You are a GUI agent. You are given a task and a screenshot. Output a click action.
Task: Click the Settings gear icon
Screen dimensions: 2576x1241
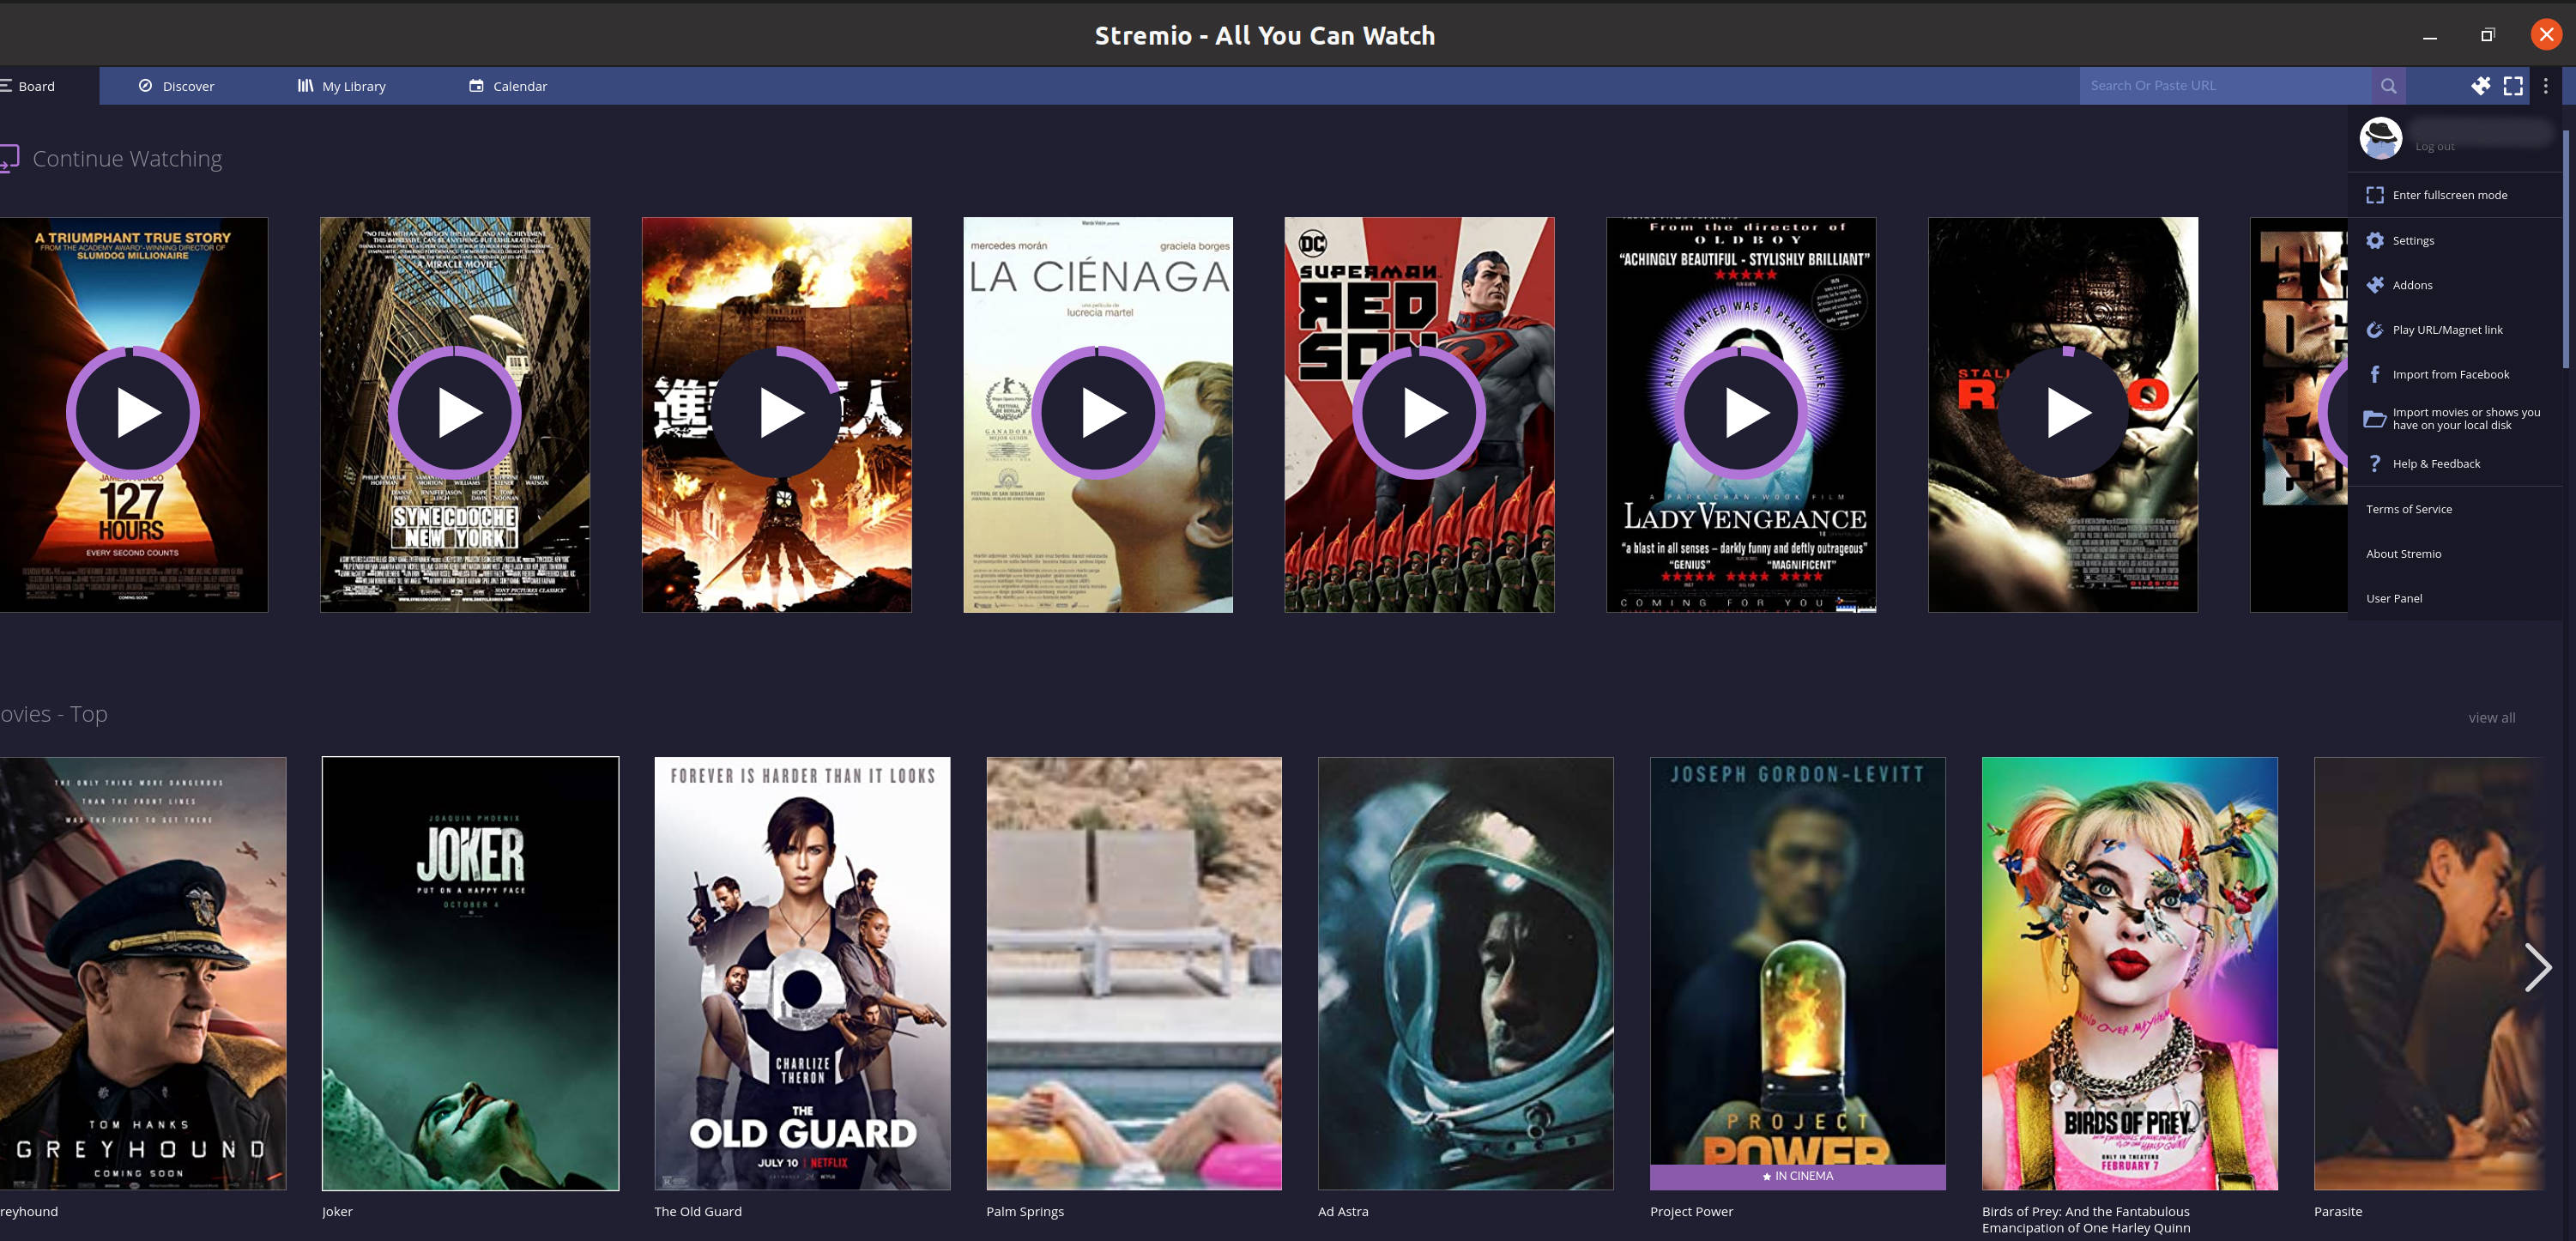coord(2375,240)
